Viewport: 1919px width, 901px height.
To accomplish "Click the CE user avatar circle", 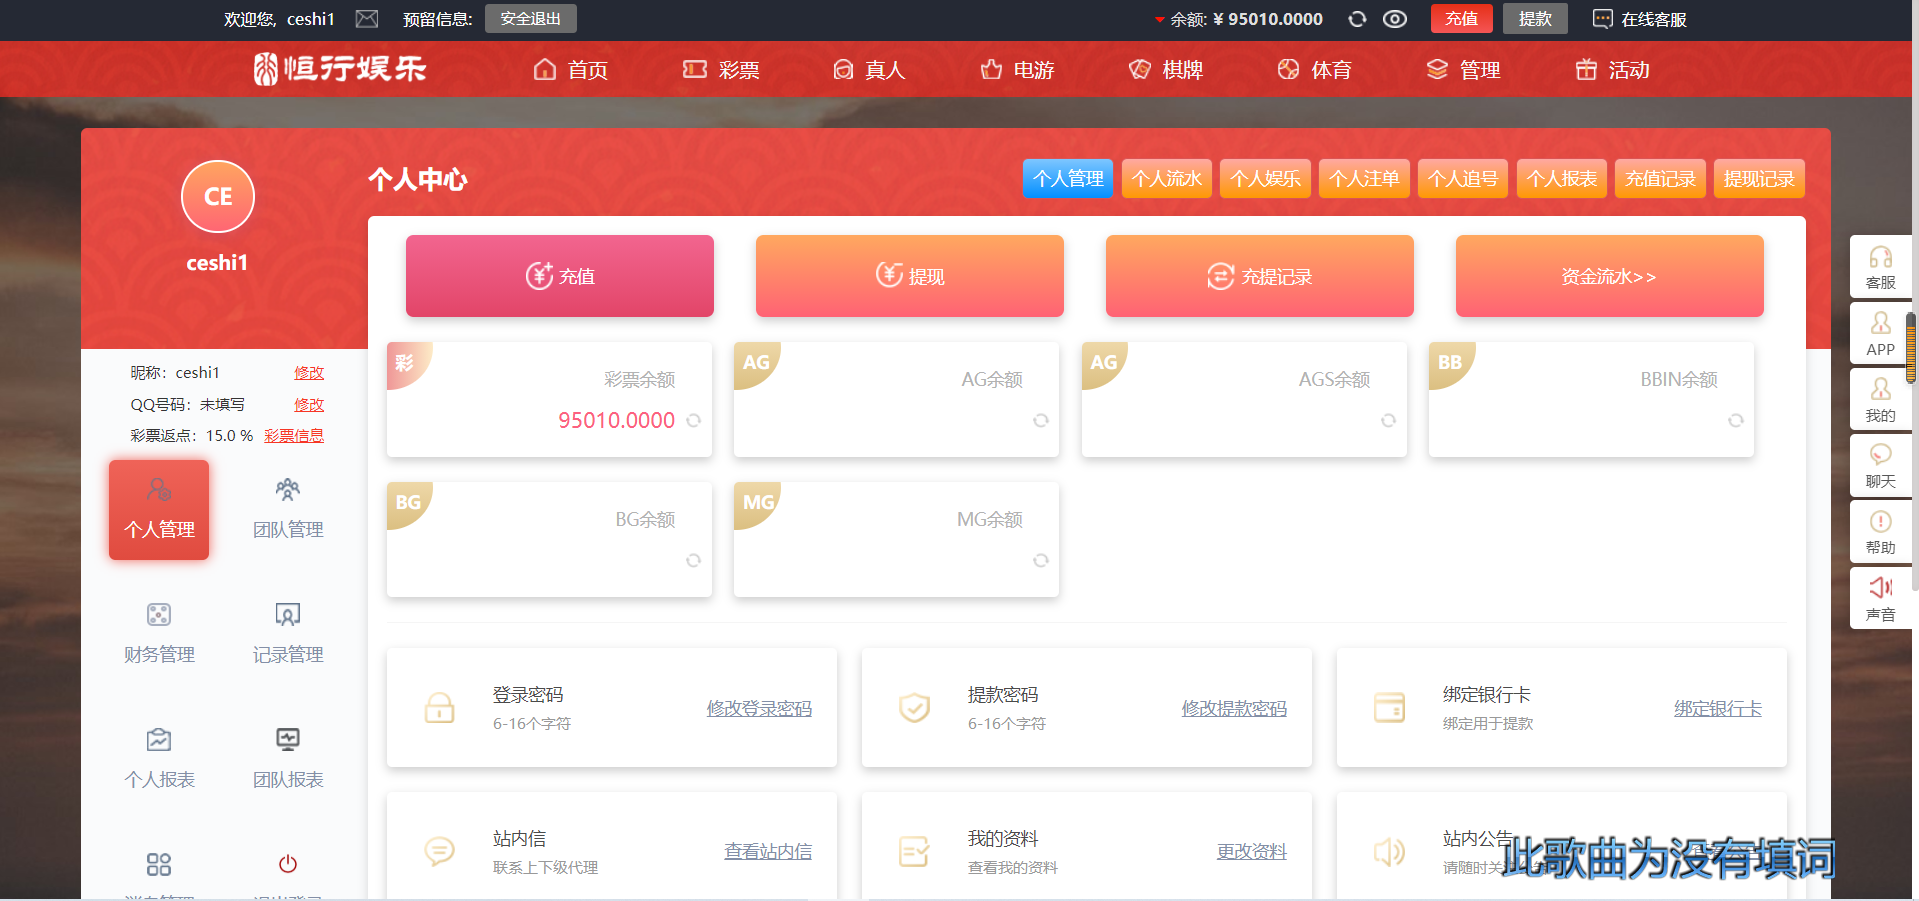I will tap(218, 197).
